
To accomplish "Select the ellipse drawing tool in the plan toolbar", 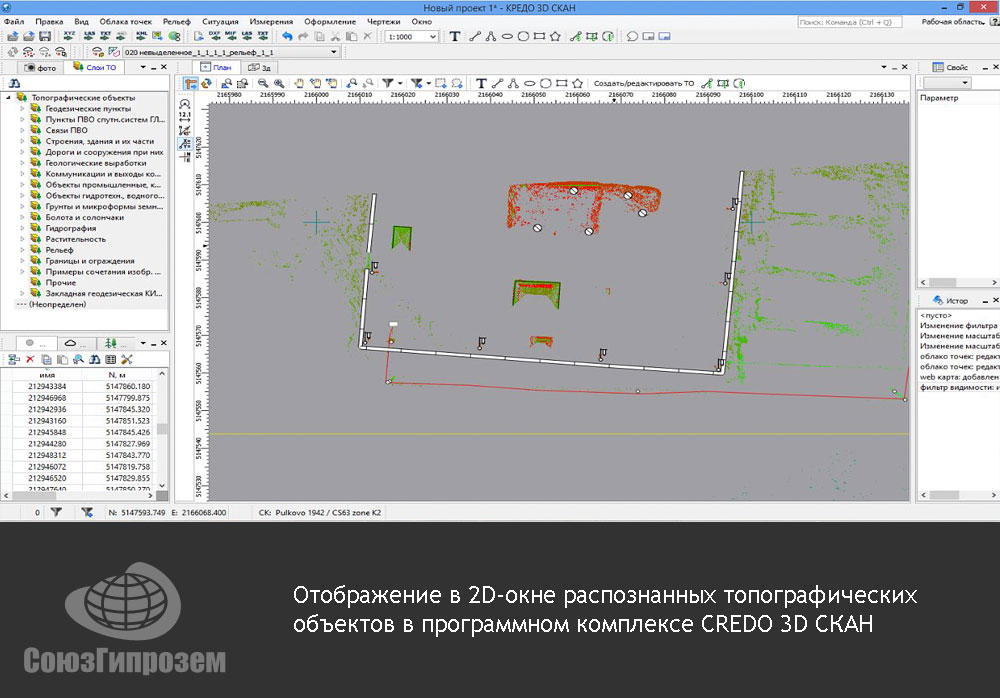I will pyautogui.click(x=529, y=84).
